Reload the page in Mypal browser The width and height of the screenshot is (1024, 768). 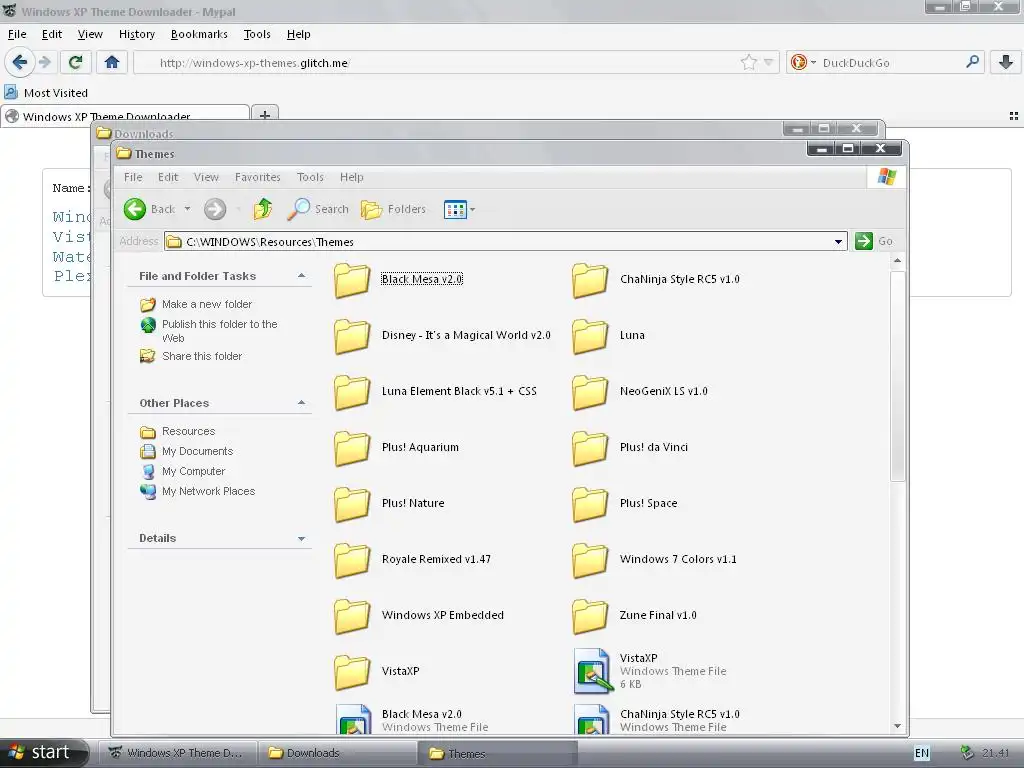tap(75, 63)
